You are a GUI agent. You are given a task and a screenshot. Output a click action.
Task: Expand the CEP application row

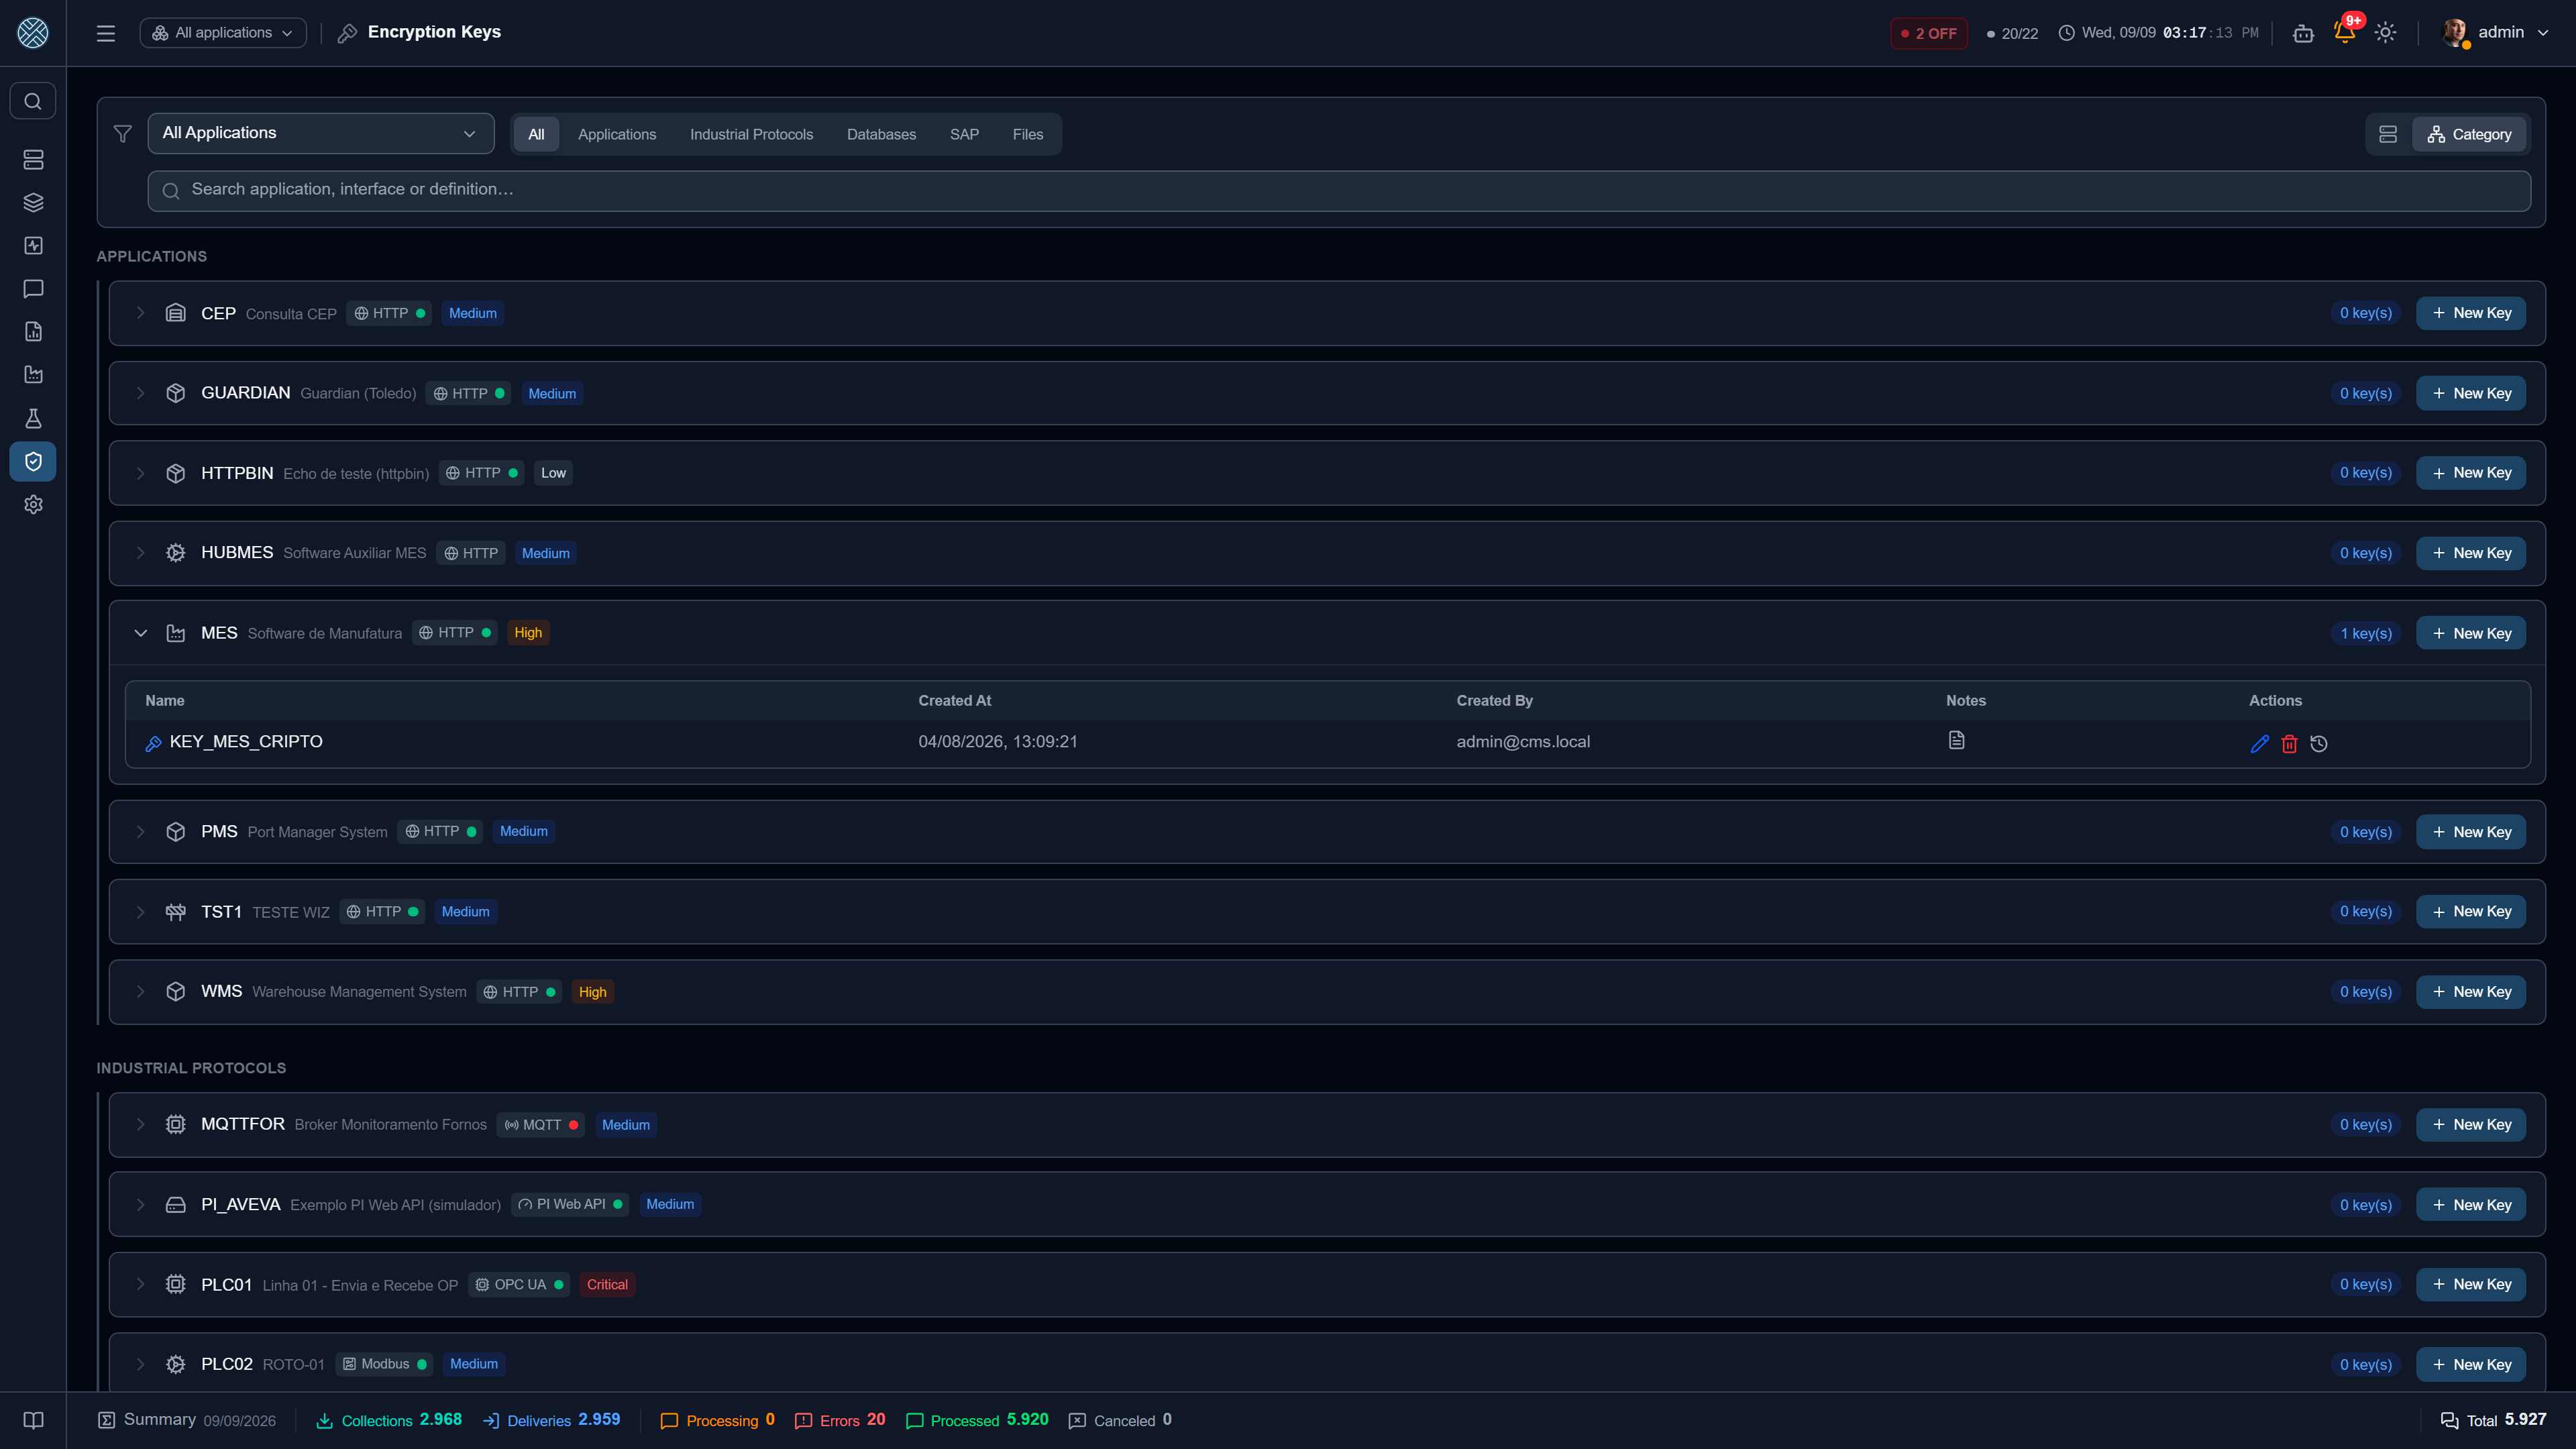pos(141,313)
